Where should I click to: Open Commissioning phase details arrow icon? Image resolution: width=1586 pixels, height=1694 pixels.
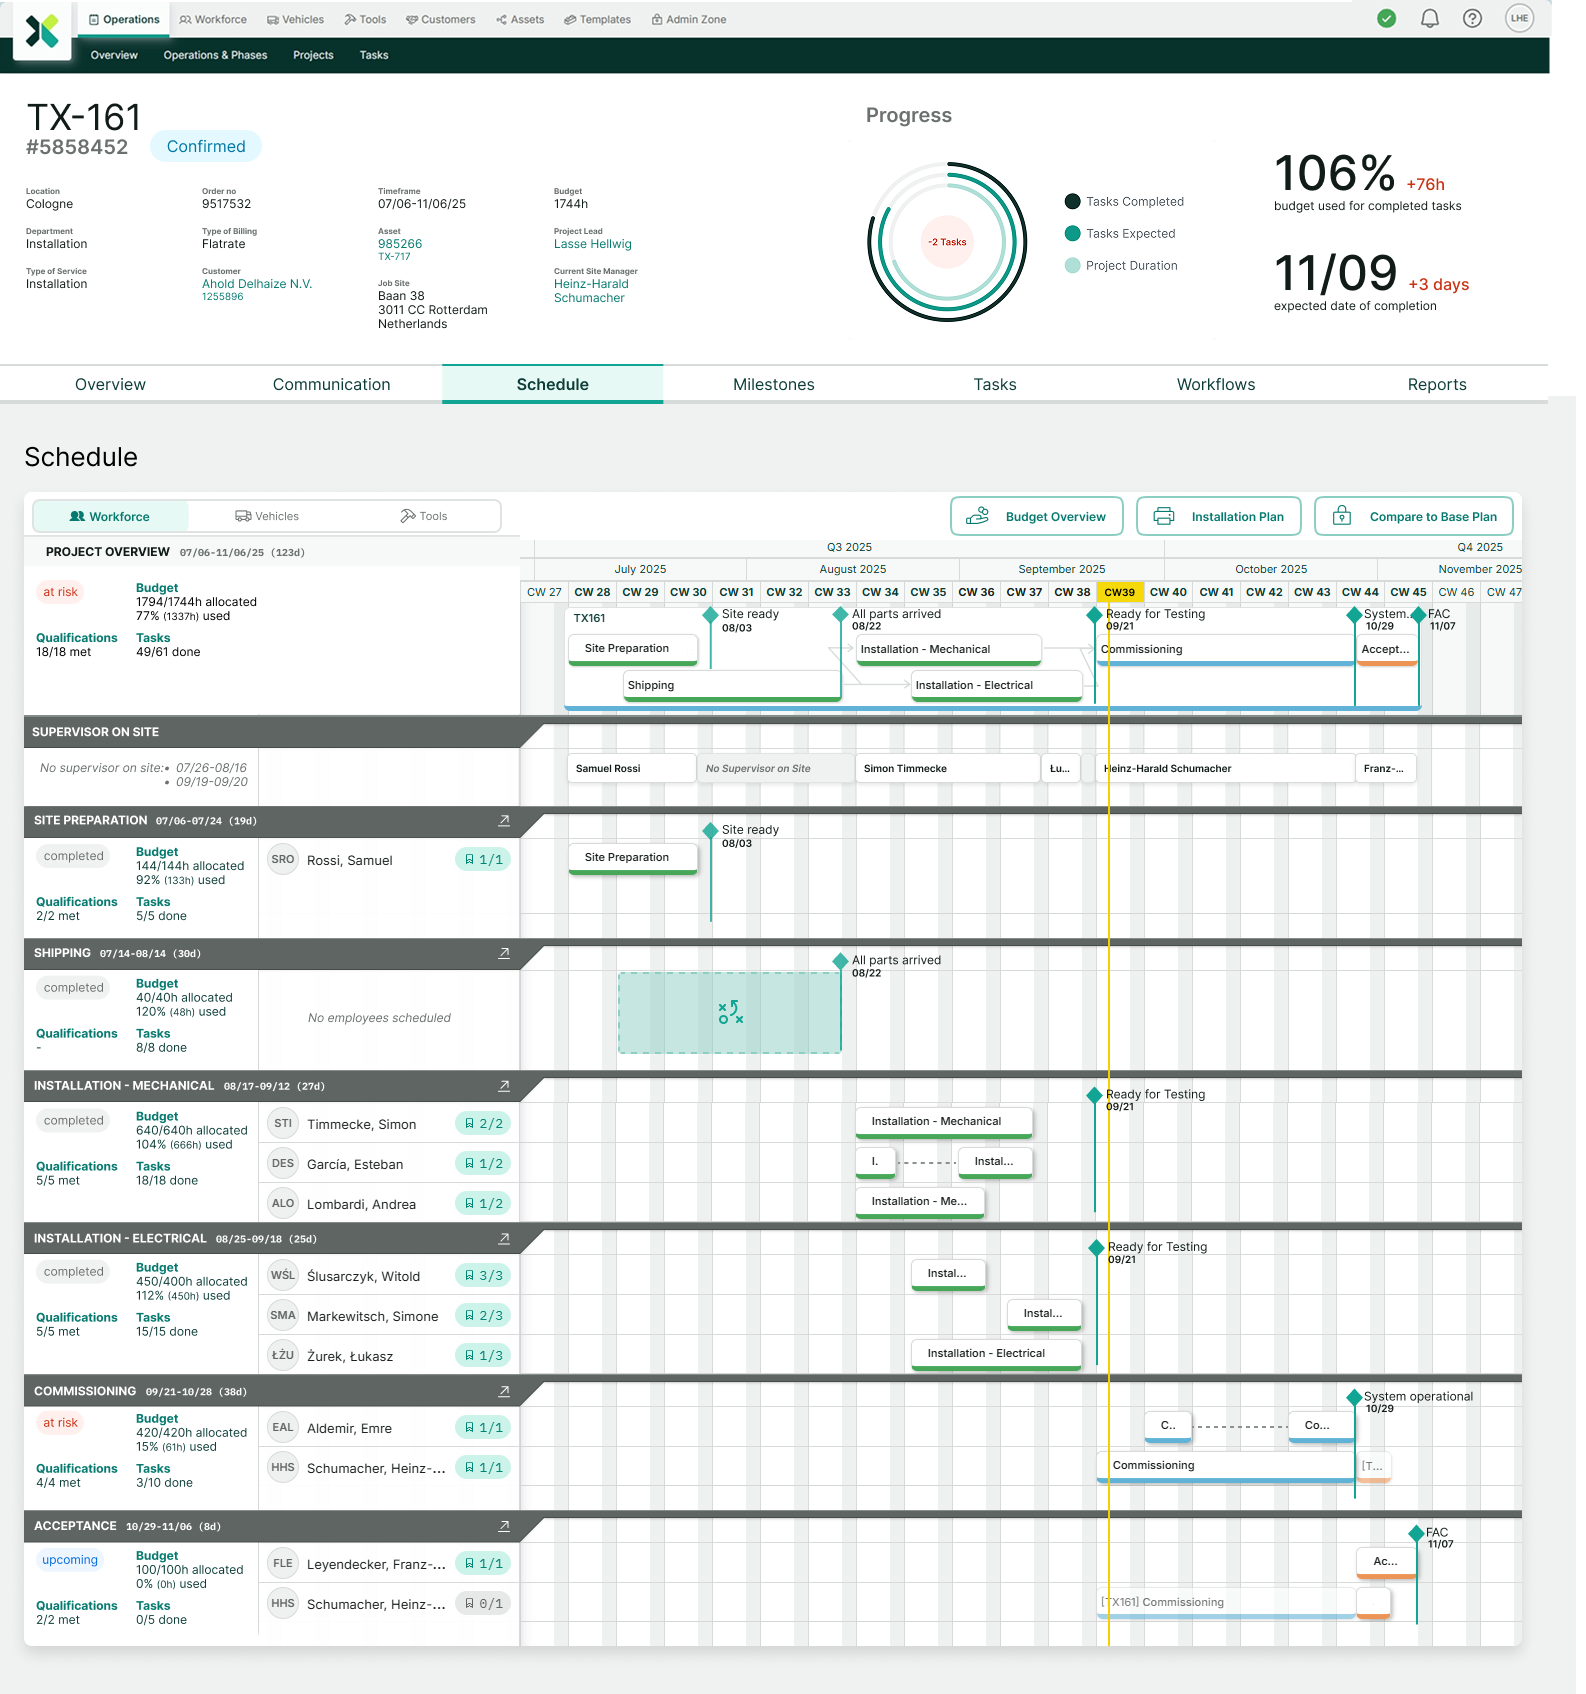[504, 1392]
